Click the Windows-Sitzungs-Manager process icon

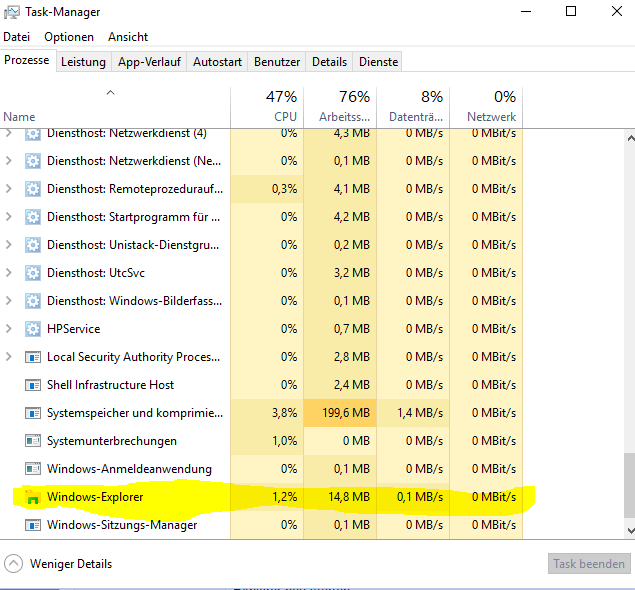(33, 525)
